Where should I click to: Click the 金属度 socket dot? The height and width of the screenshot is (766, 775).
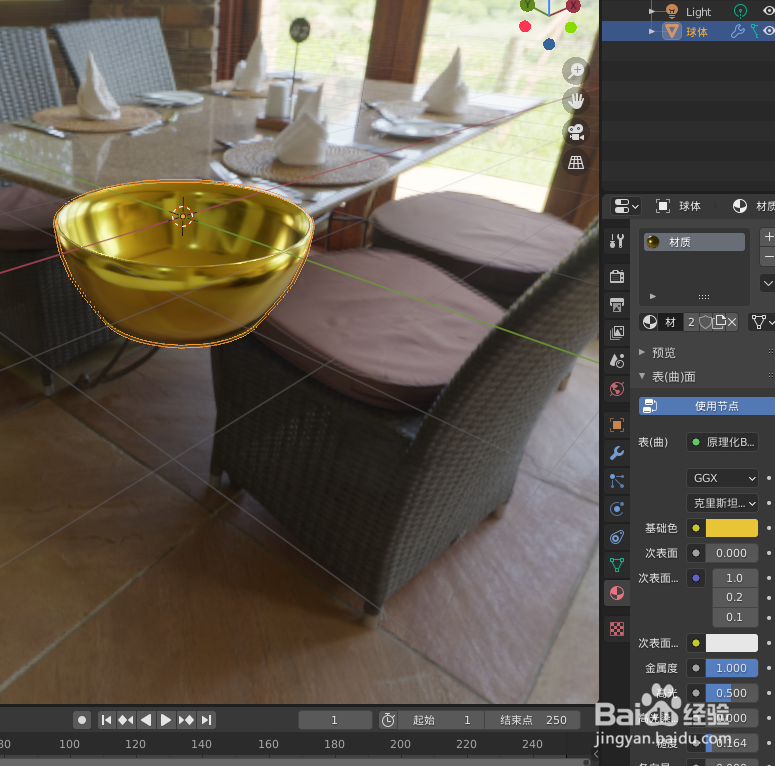pos(696,668)
